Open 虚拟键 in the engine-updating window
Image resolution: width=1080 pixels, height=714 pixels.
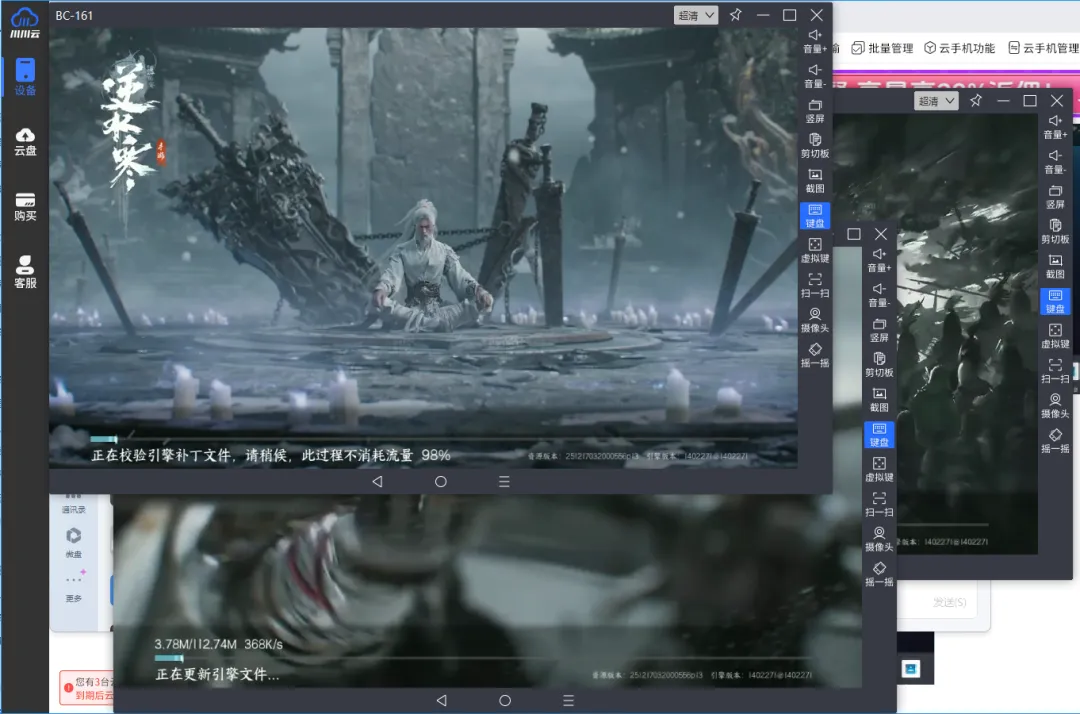[x=879, y=470]
